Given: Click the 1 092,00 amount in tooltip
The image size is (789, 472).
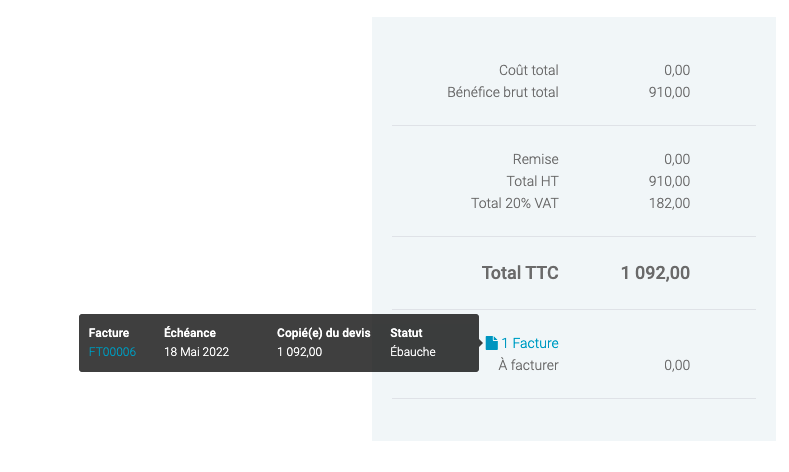Looking at the screenshot, I should point(300,352).
